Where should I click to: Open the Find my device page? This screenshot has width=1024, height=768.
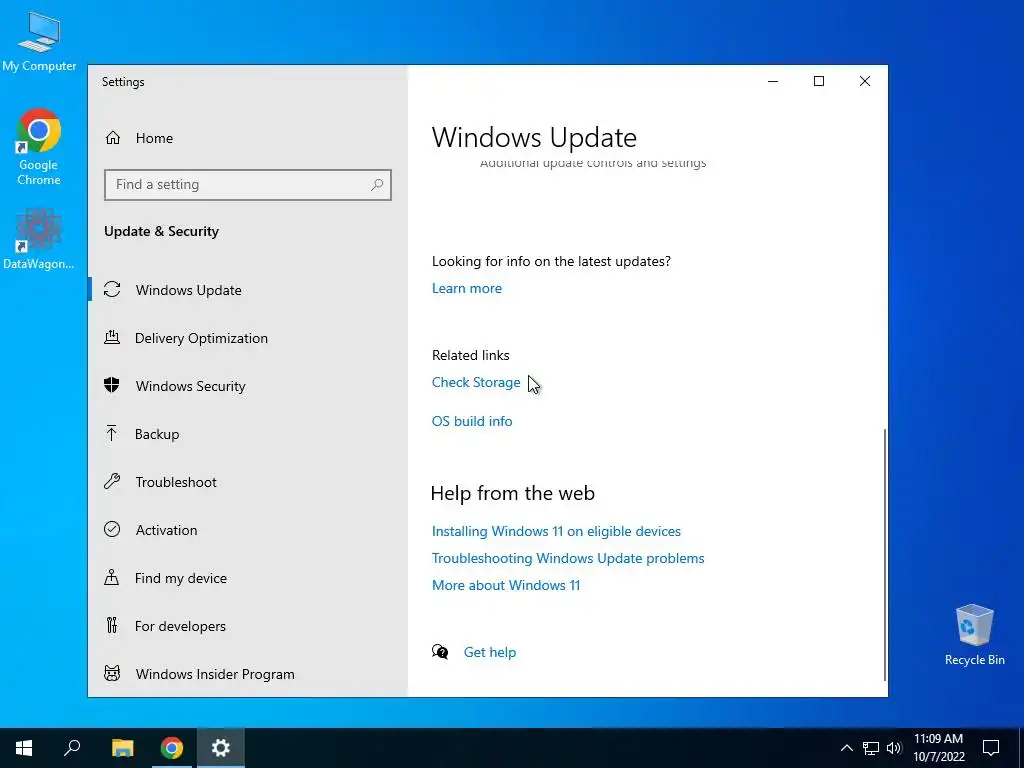coord(248,578)
